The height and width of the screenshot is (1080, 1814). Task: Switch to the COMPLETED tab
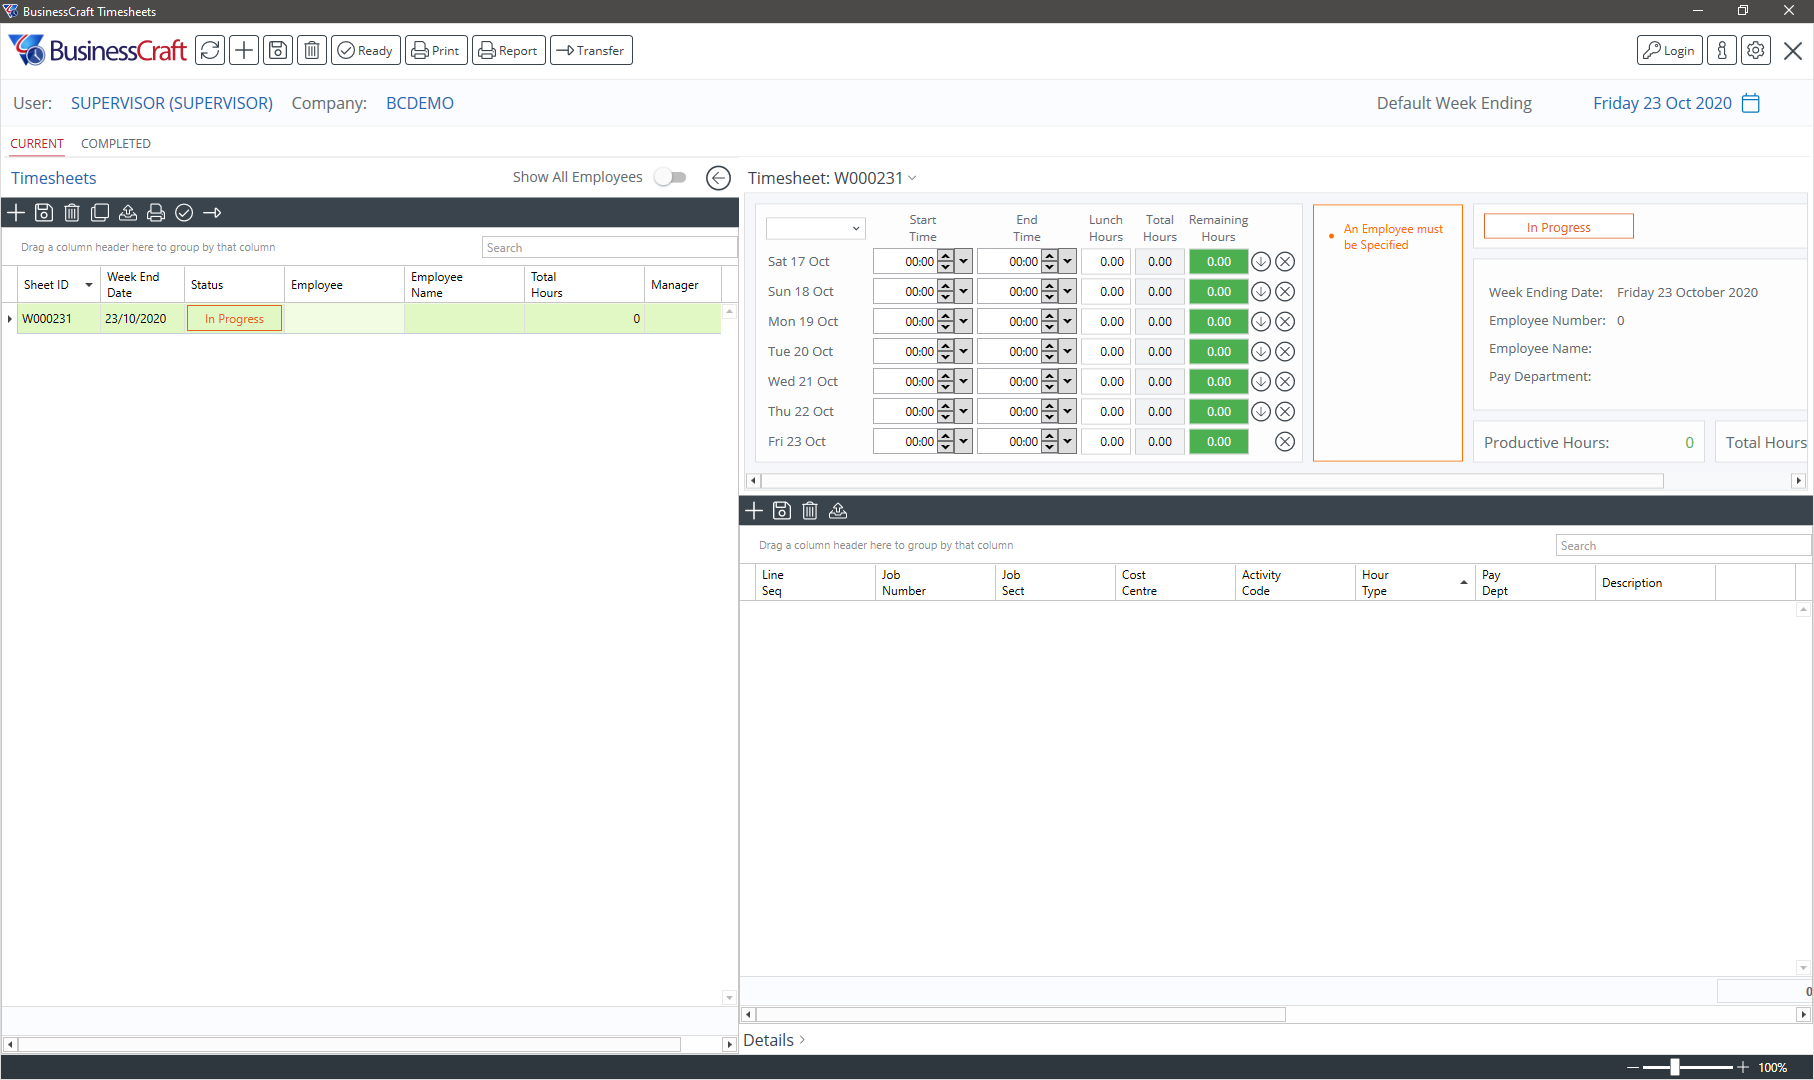pos(116,144)
